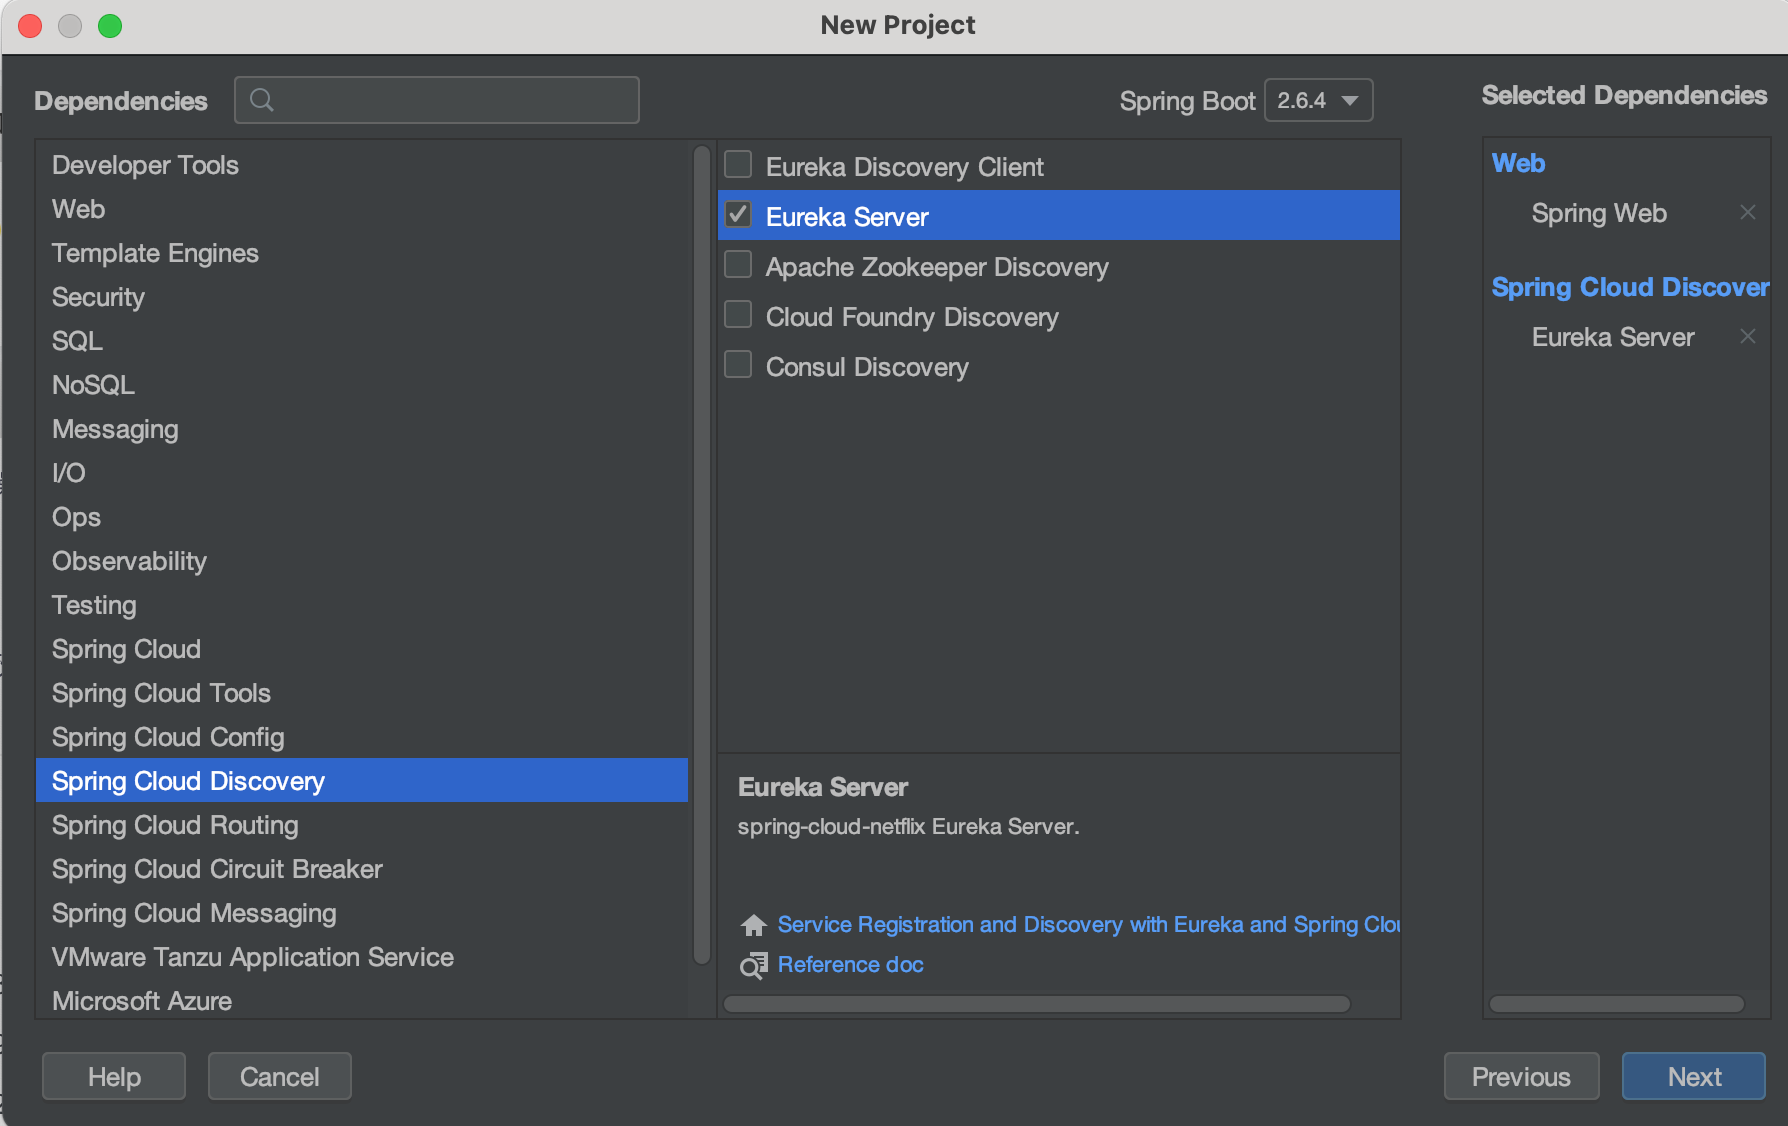Viewport: 1788px width, 1126px height.
Task: Click the green zoom window button
Action: point(110,25)
